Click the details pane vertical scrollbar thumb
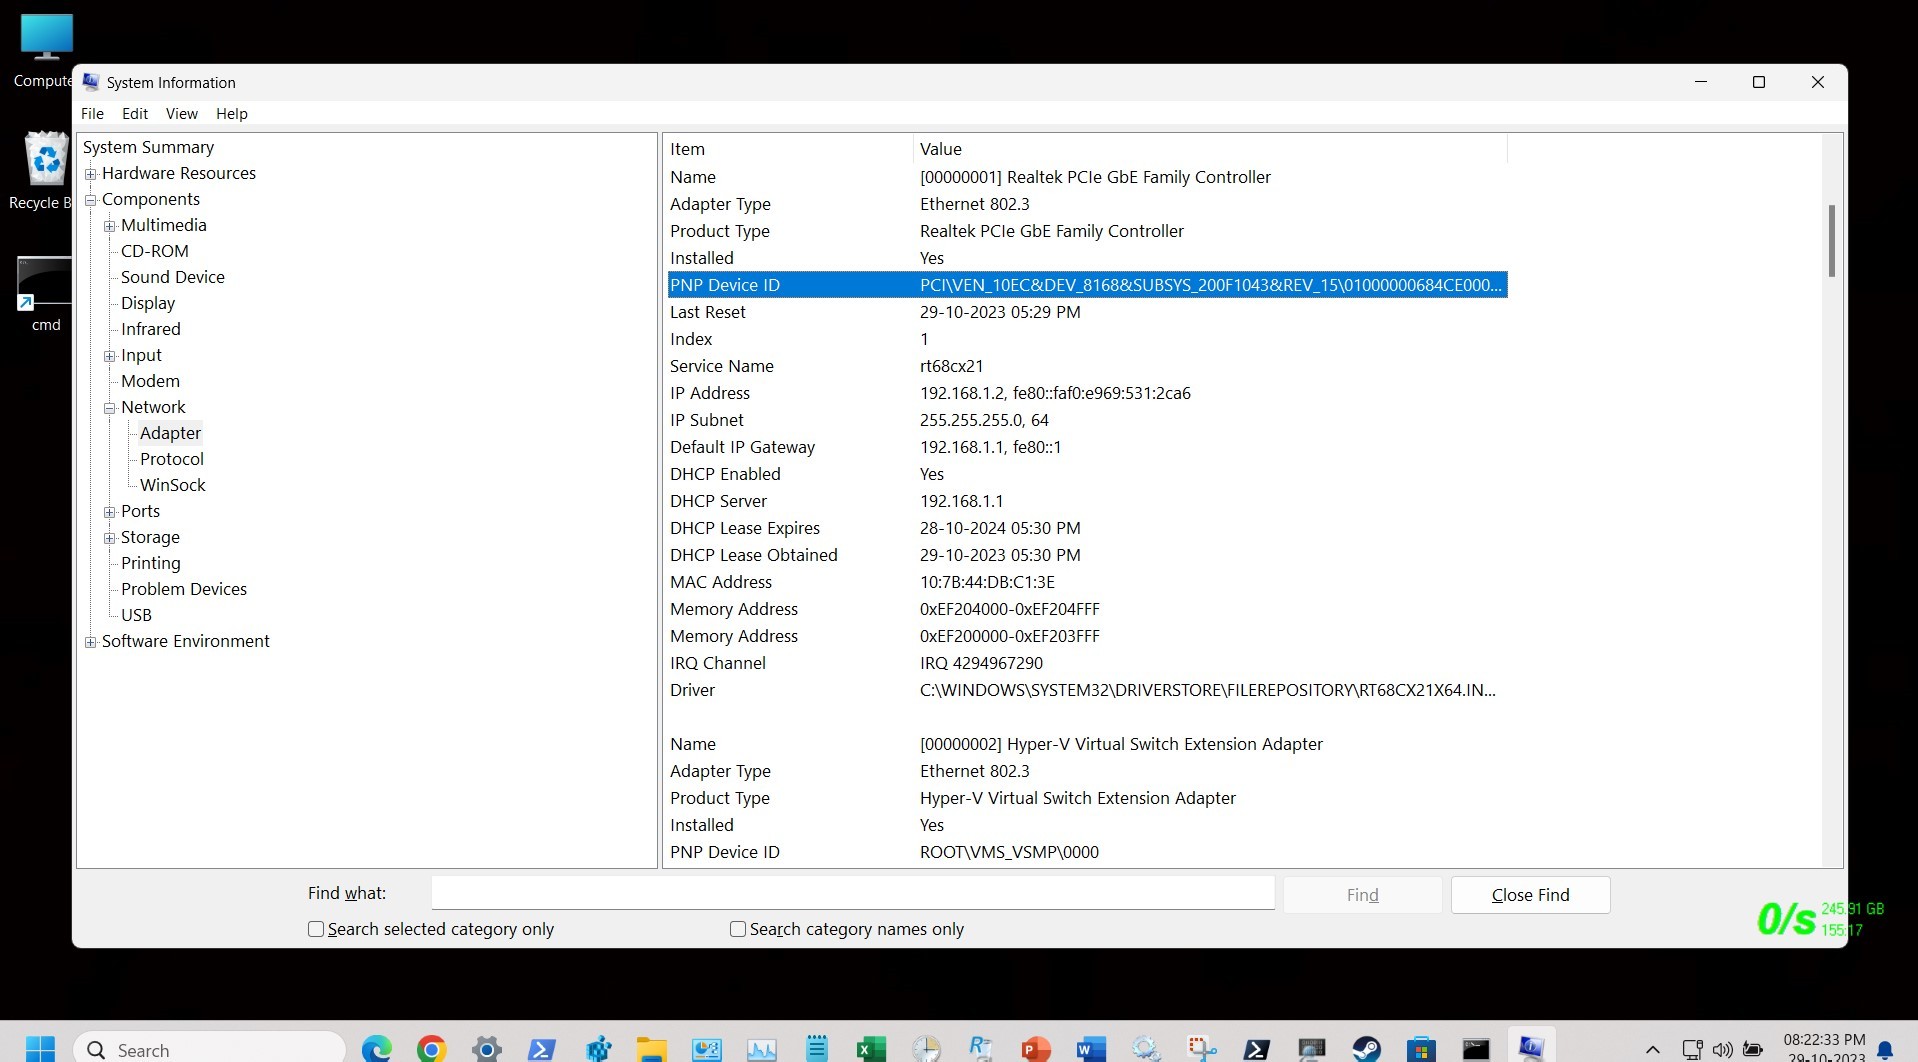 pos(1832,241)
